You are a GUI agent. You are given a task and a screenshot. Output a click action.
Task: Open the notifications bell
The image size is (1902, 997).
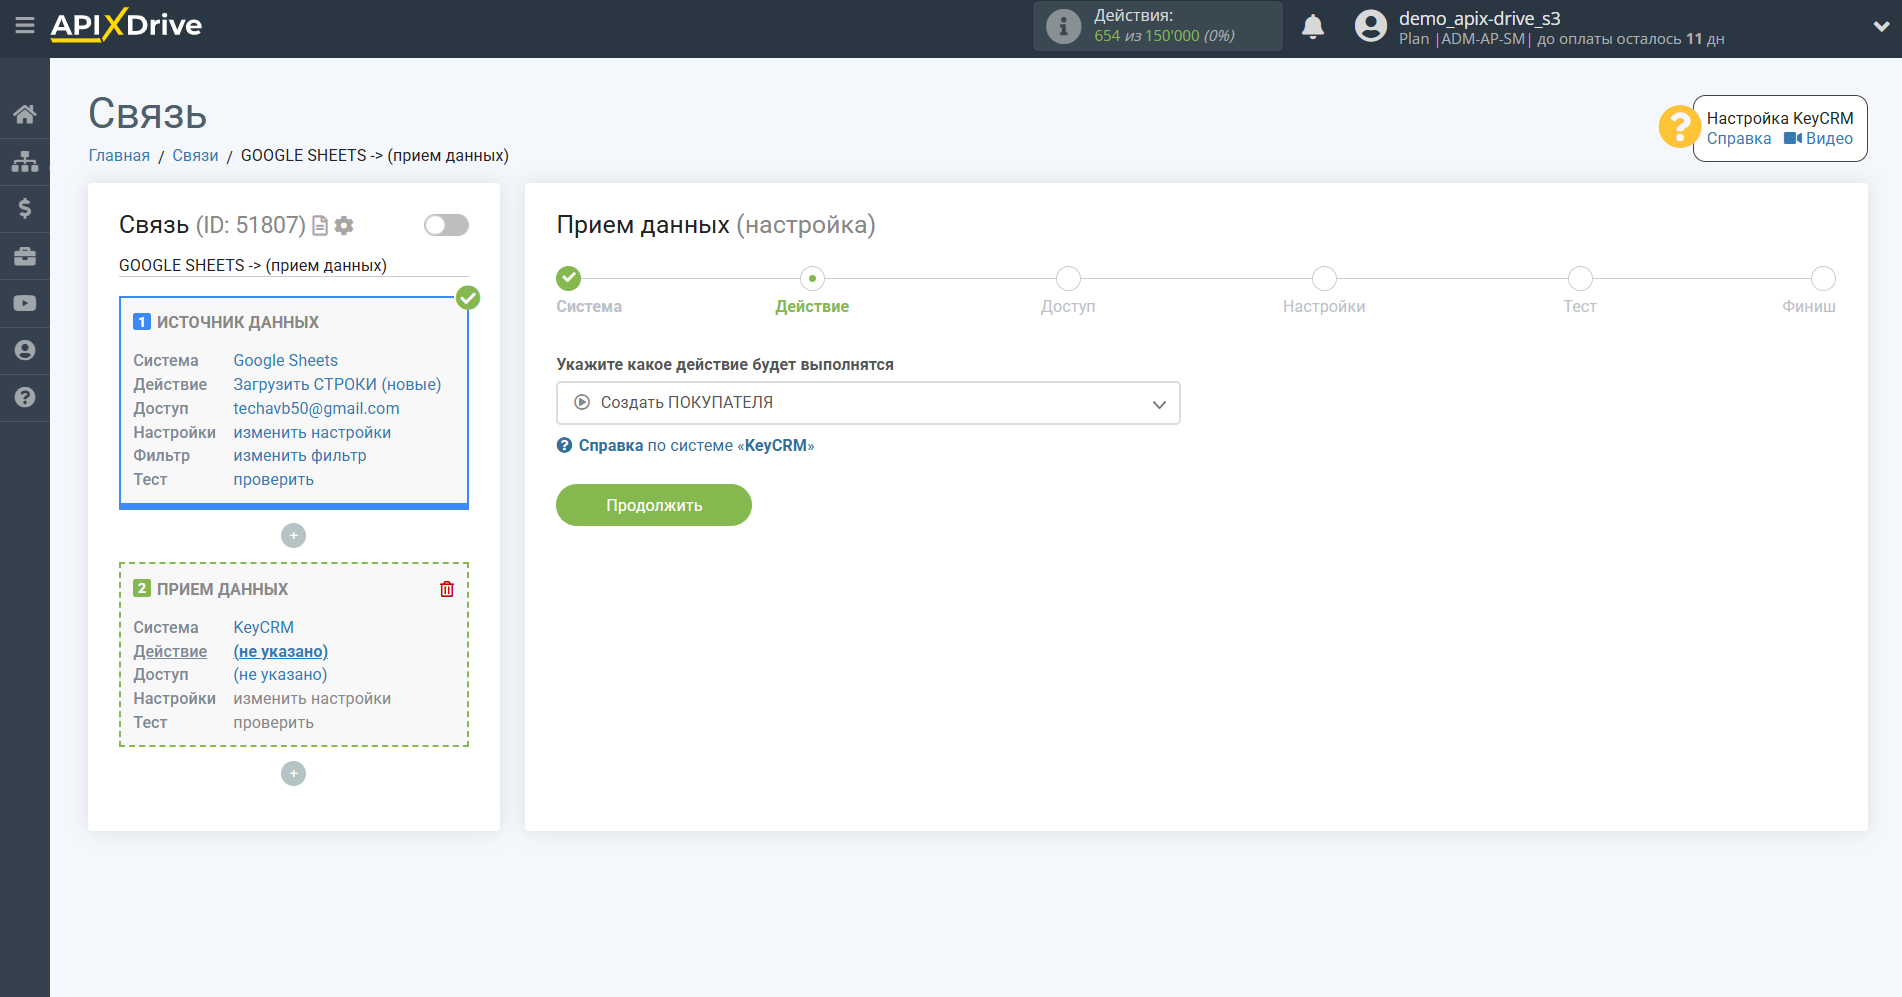coord(1313,26)
